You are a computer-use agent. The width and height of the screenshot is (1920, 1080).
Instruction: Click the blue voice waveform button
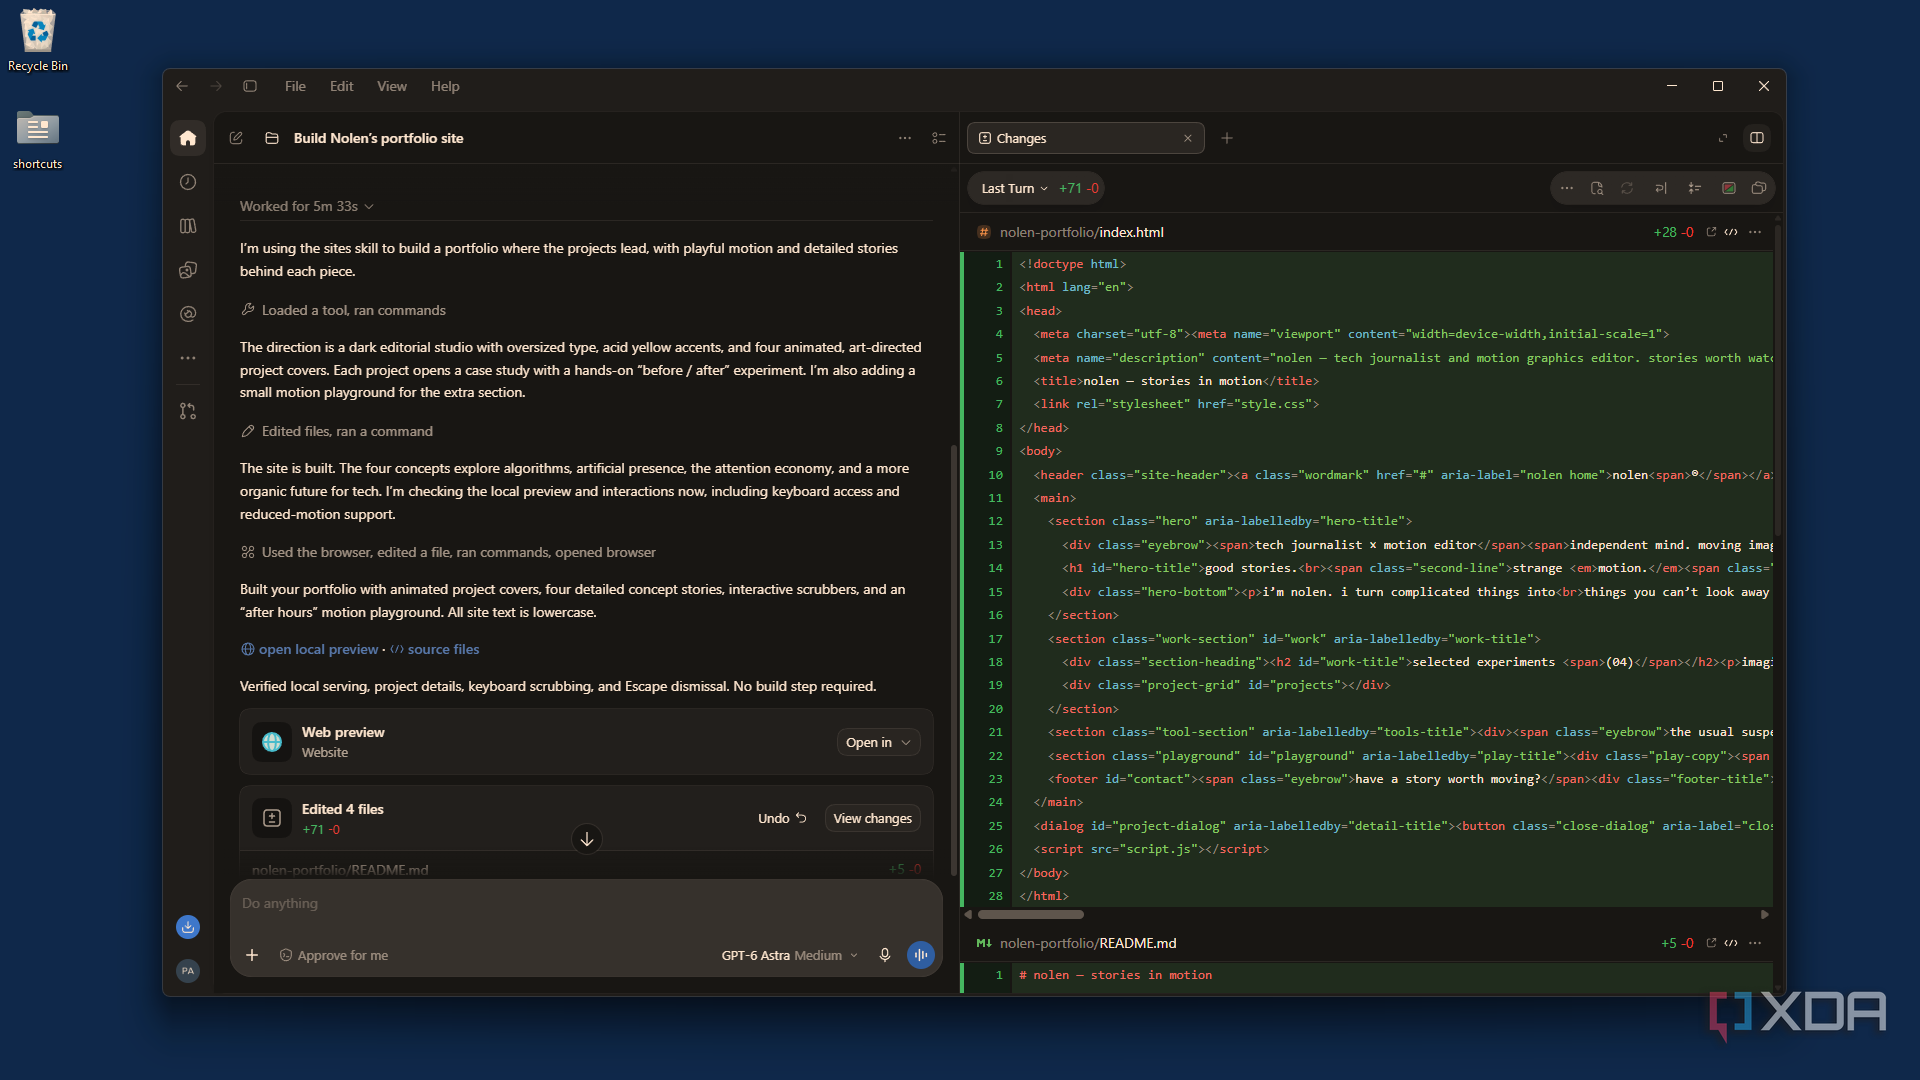921,955
